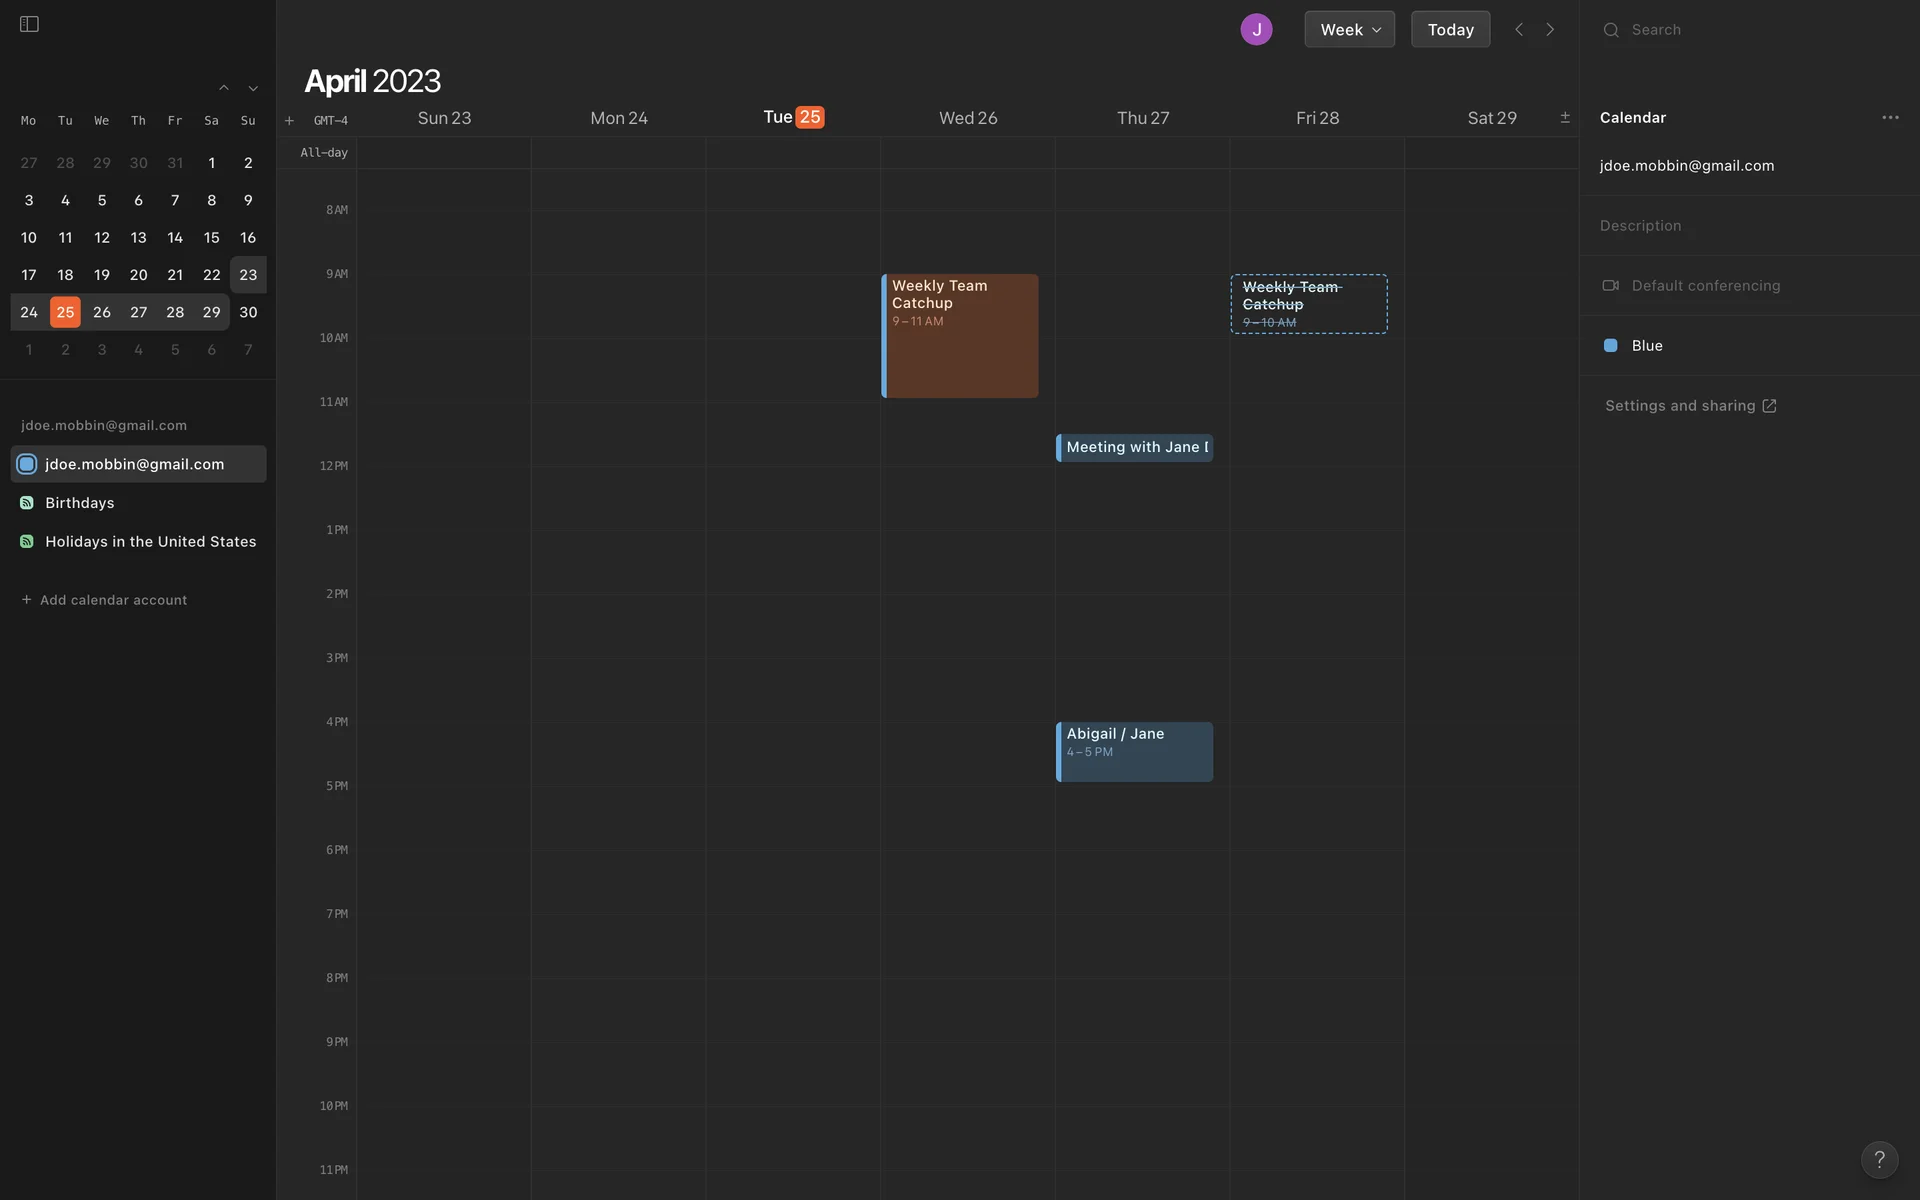Click the help question mark icon
The height and width of the screenshot is (1200, 1920).
point(1879,1159)
